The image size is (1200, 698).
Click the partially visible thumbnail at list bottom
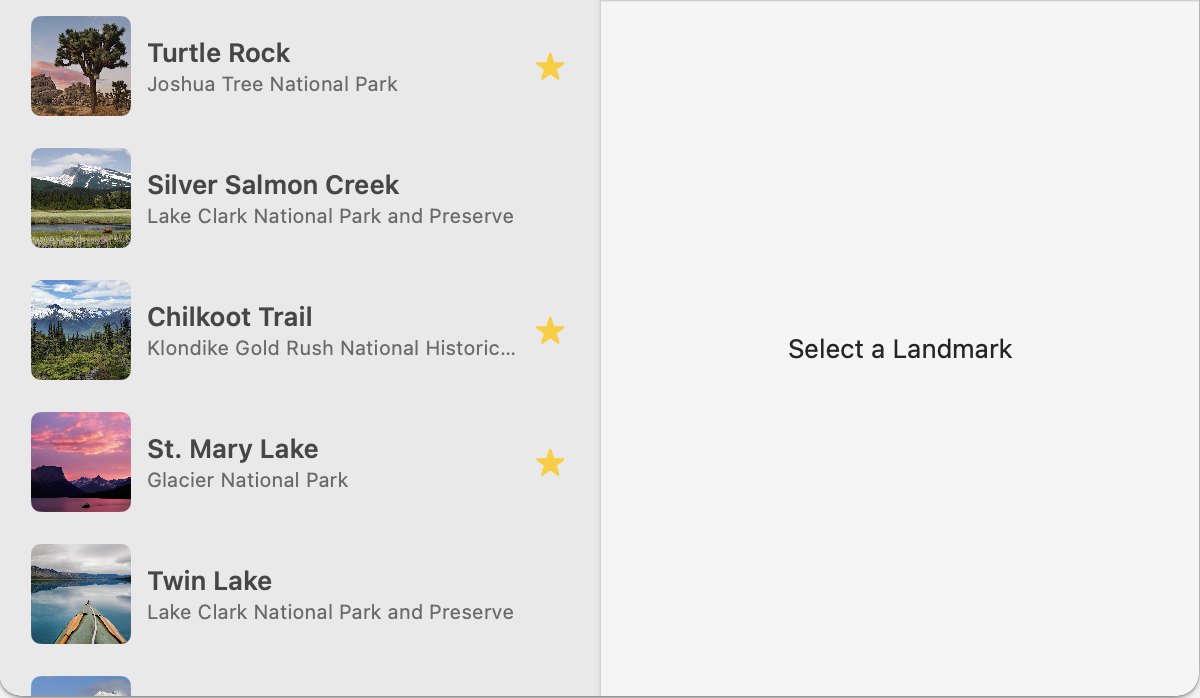click(80, 690)
